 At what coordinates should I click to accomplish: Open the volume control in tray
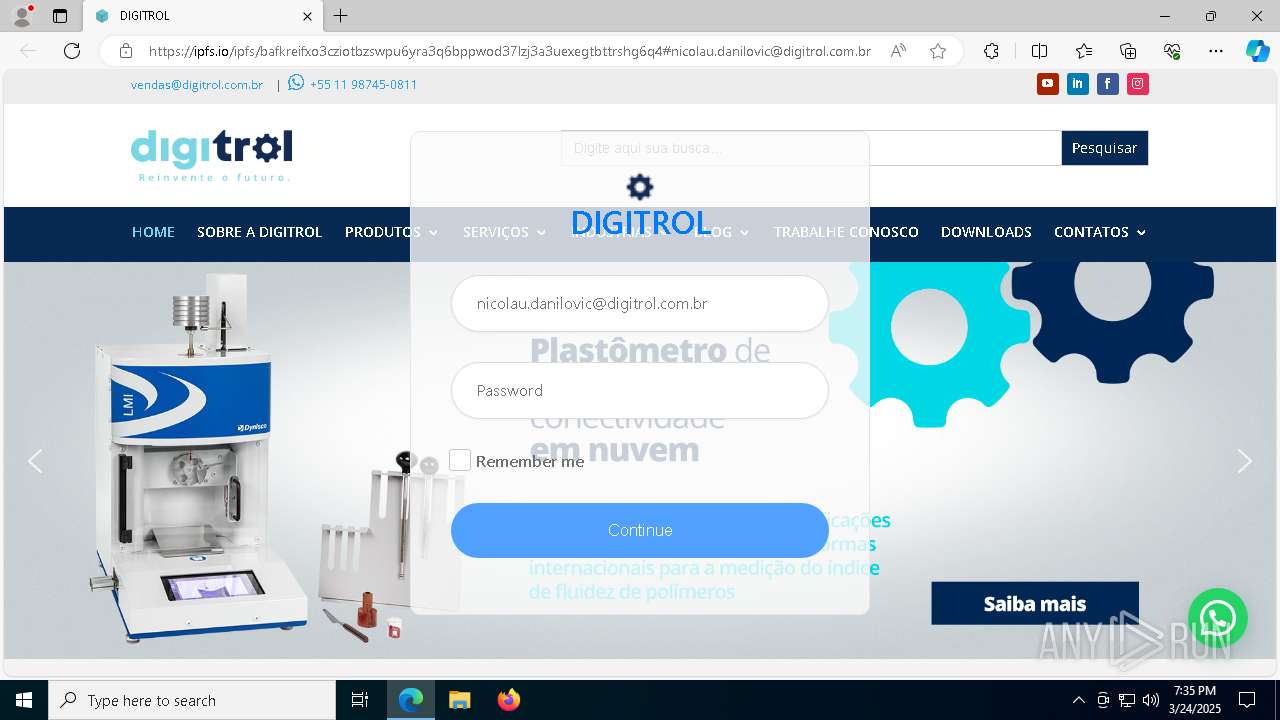click(x=1150, y=700)
